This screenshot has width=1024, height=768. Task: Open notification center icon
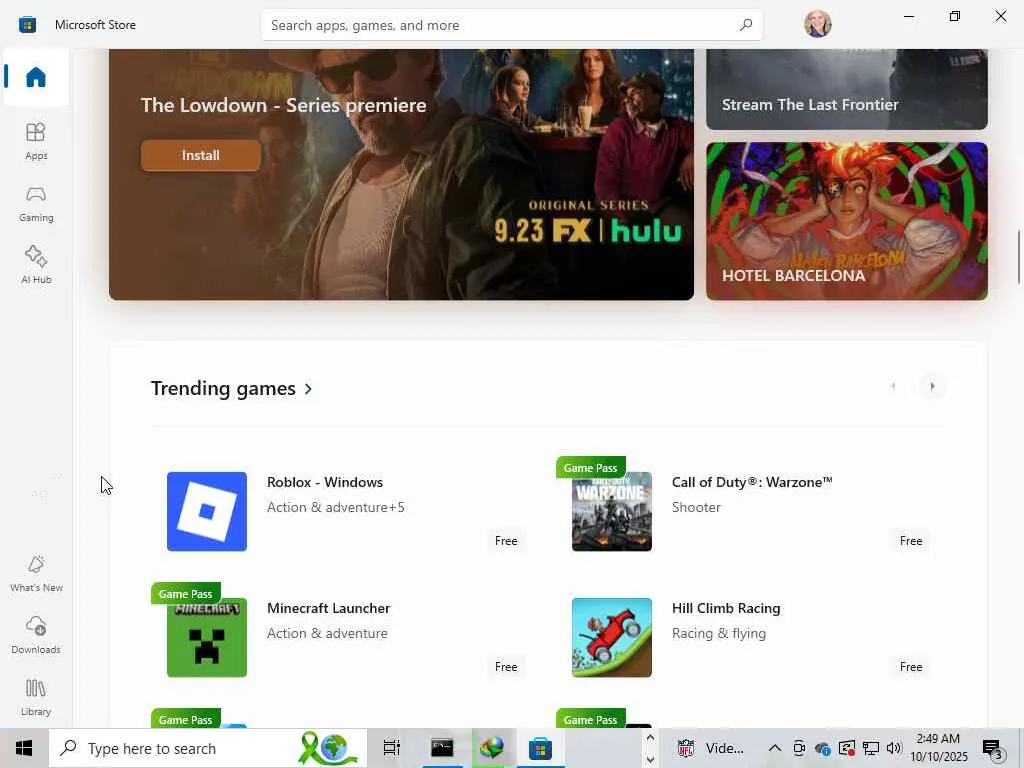click(x=991, y=748)
